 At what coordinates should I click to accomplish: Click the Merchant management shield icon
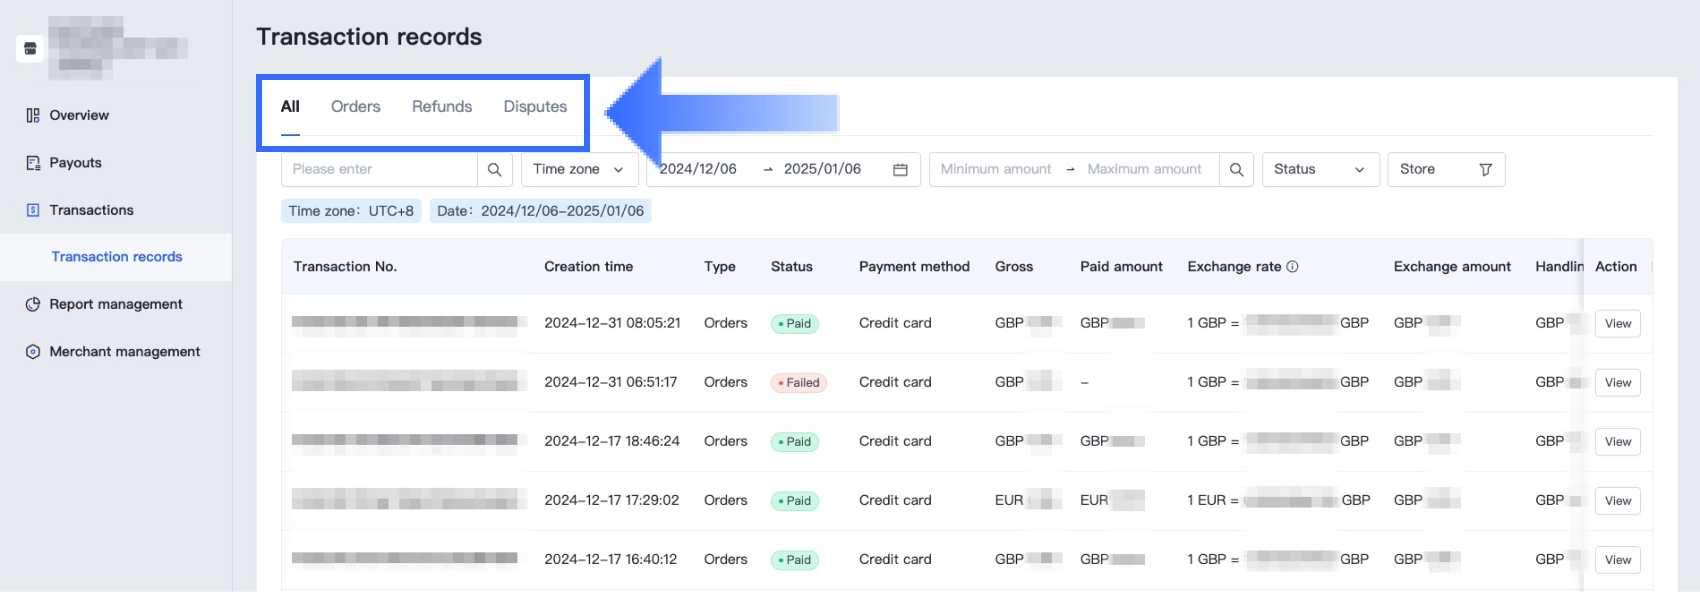[33, 352]
